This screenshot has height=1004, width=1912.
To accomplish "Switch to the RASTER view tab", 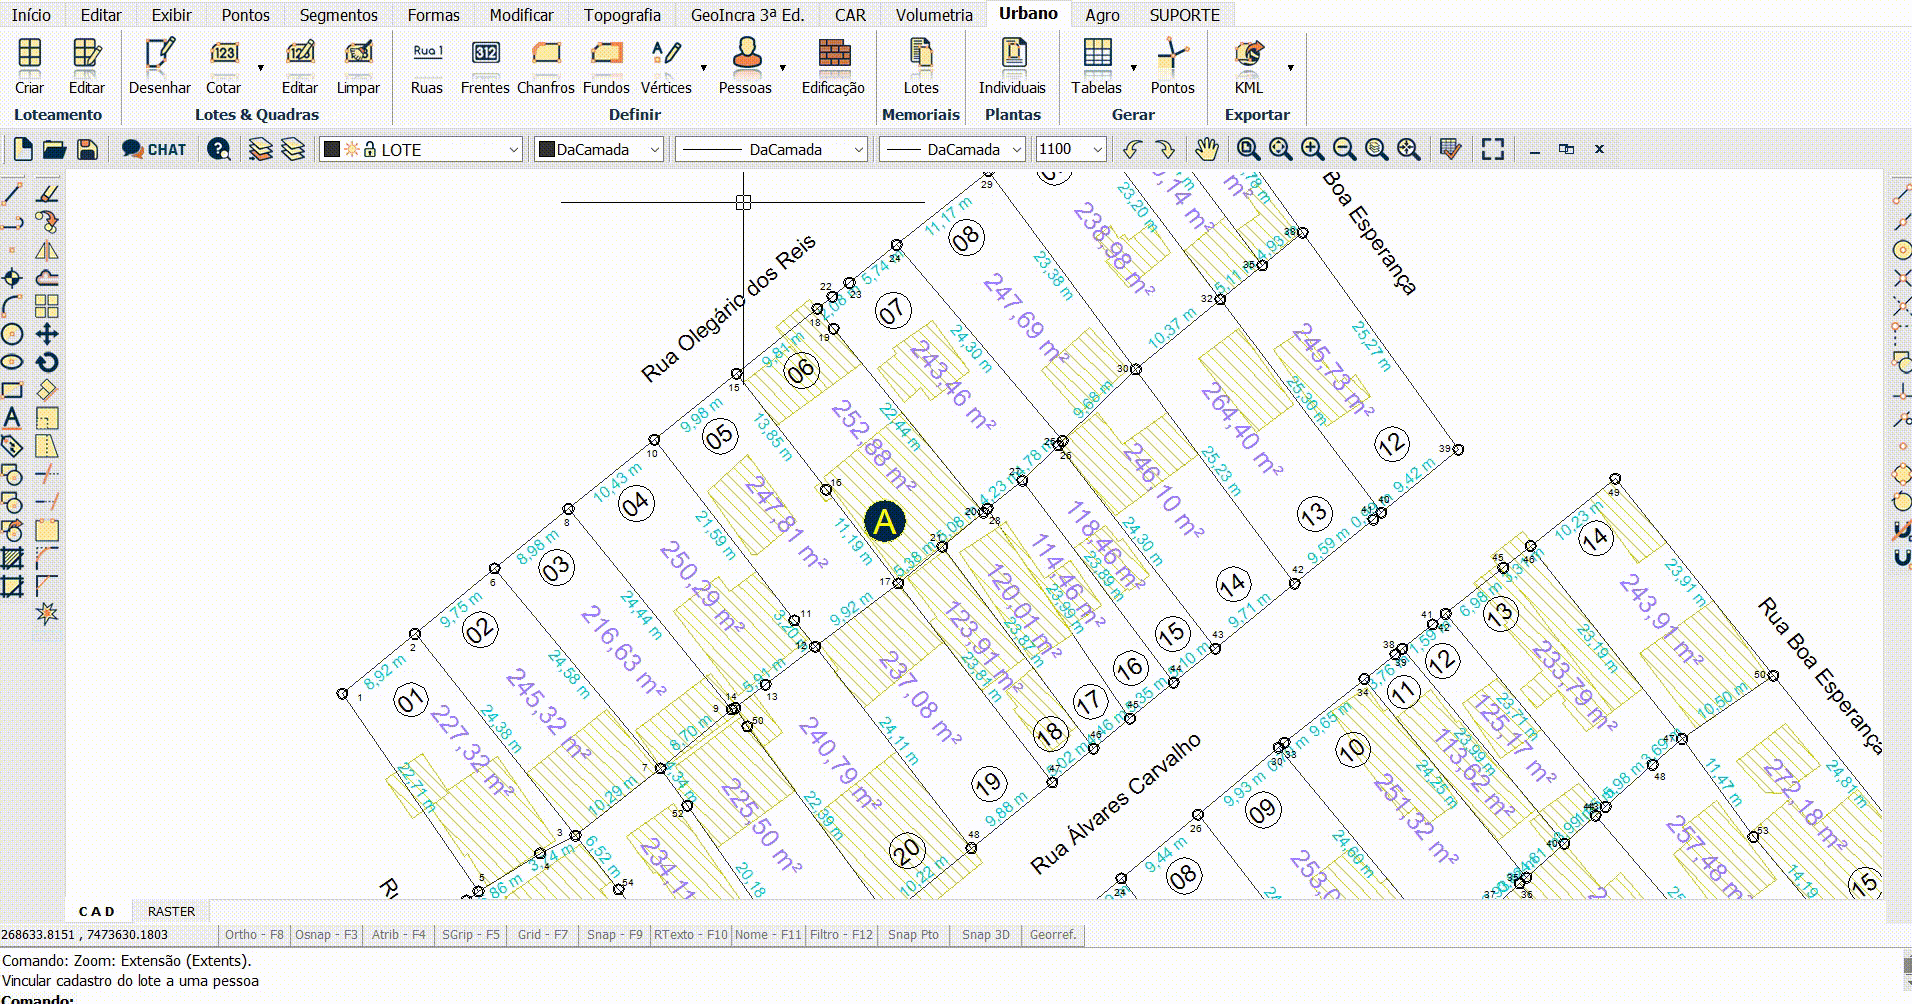I will point(171,911).
